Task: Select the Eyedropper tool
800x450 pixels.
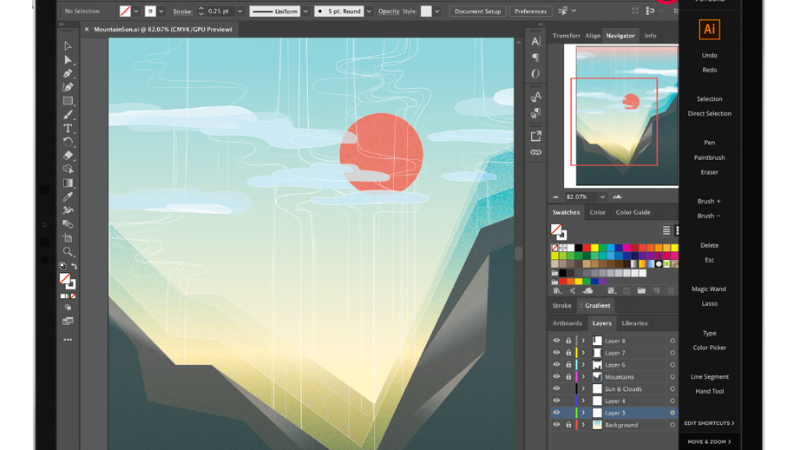Action: [x=68, y=197]
